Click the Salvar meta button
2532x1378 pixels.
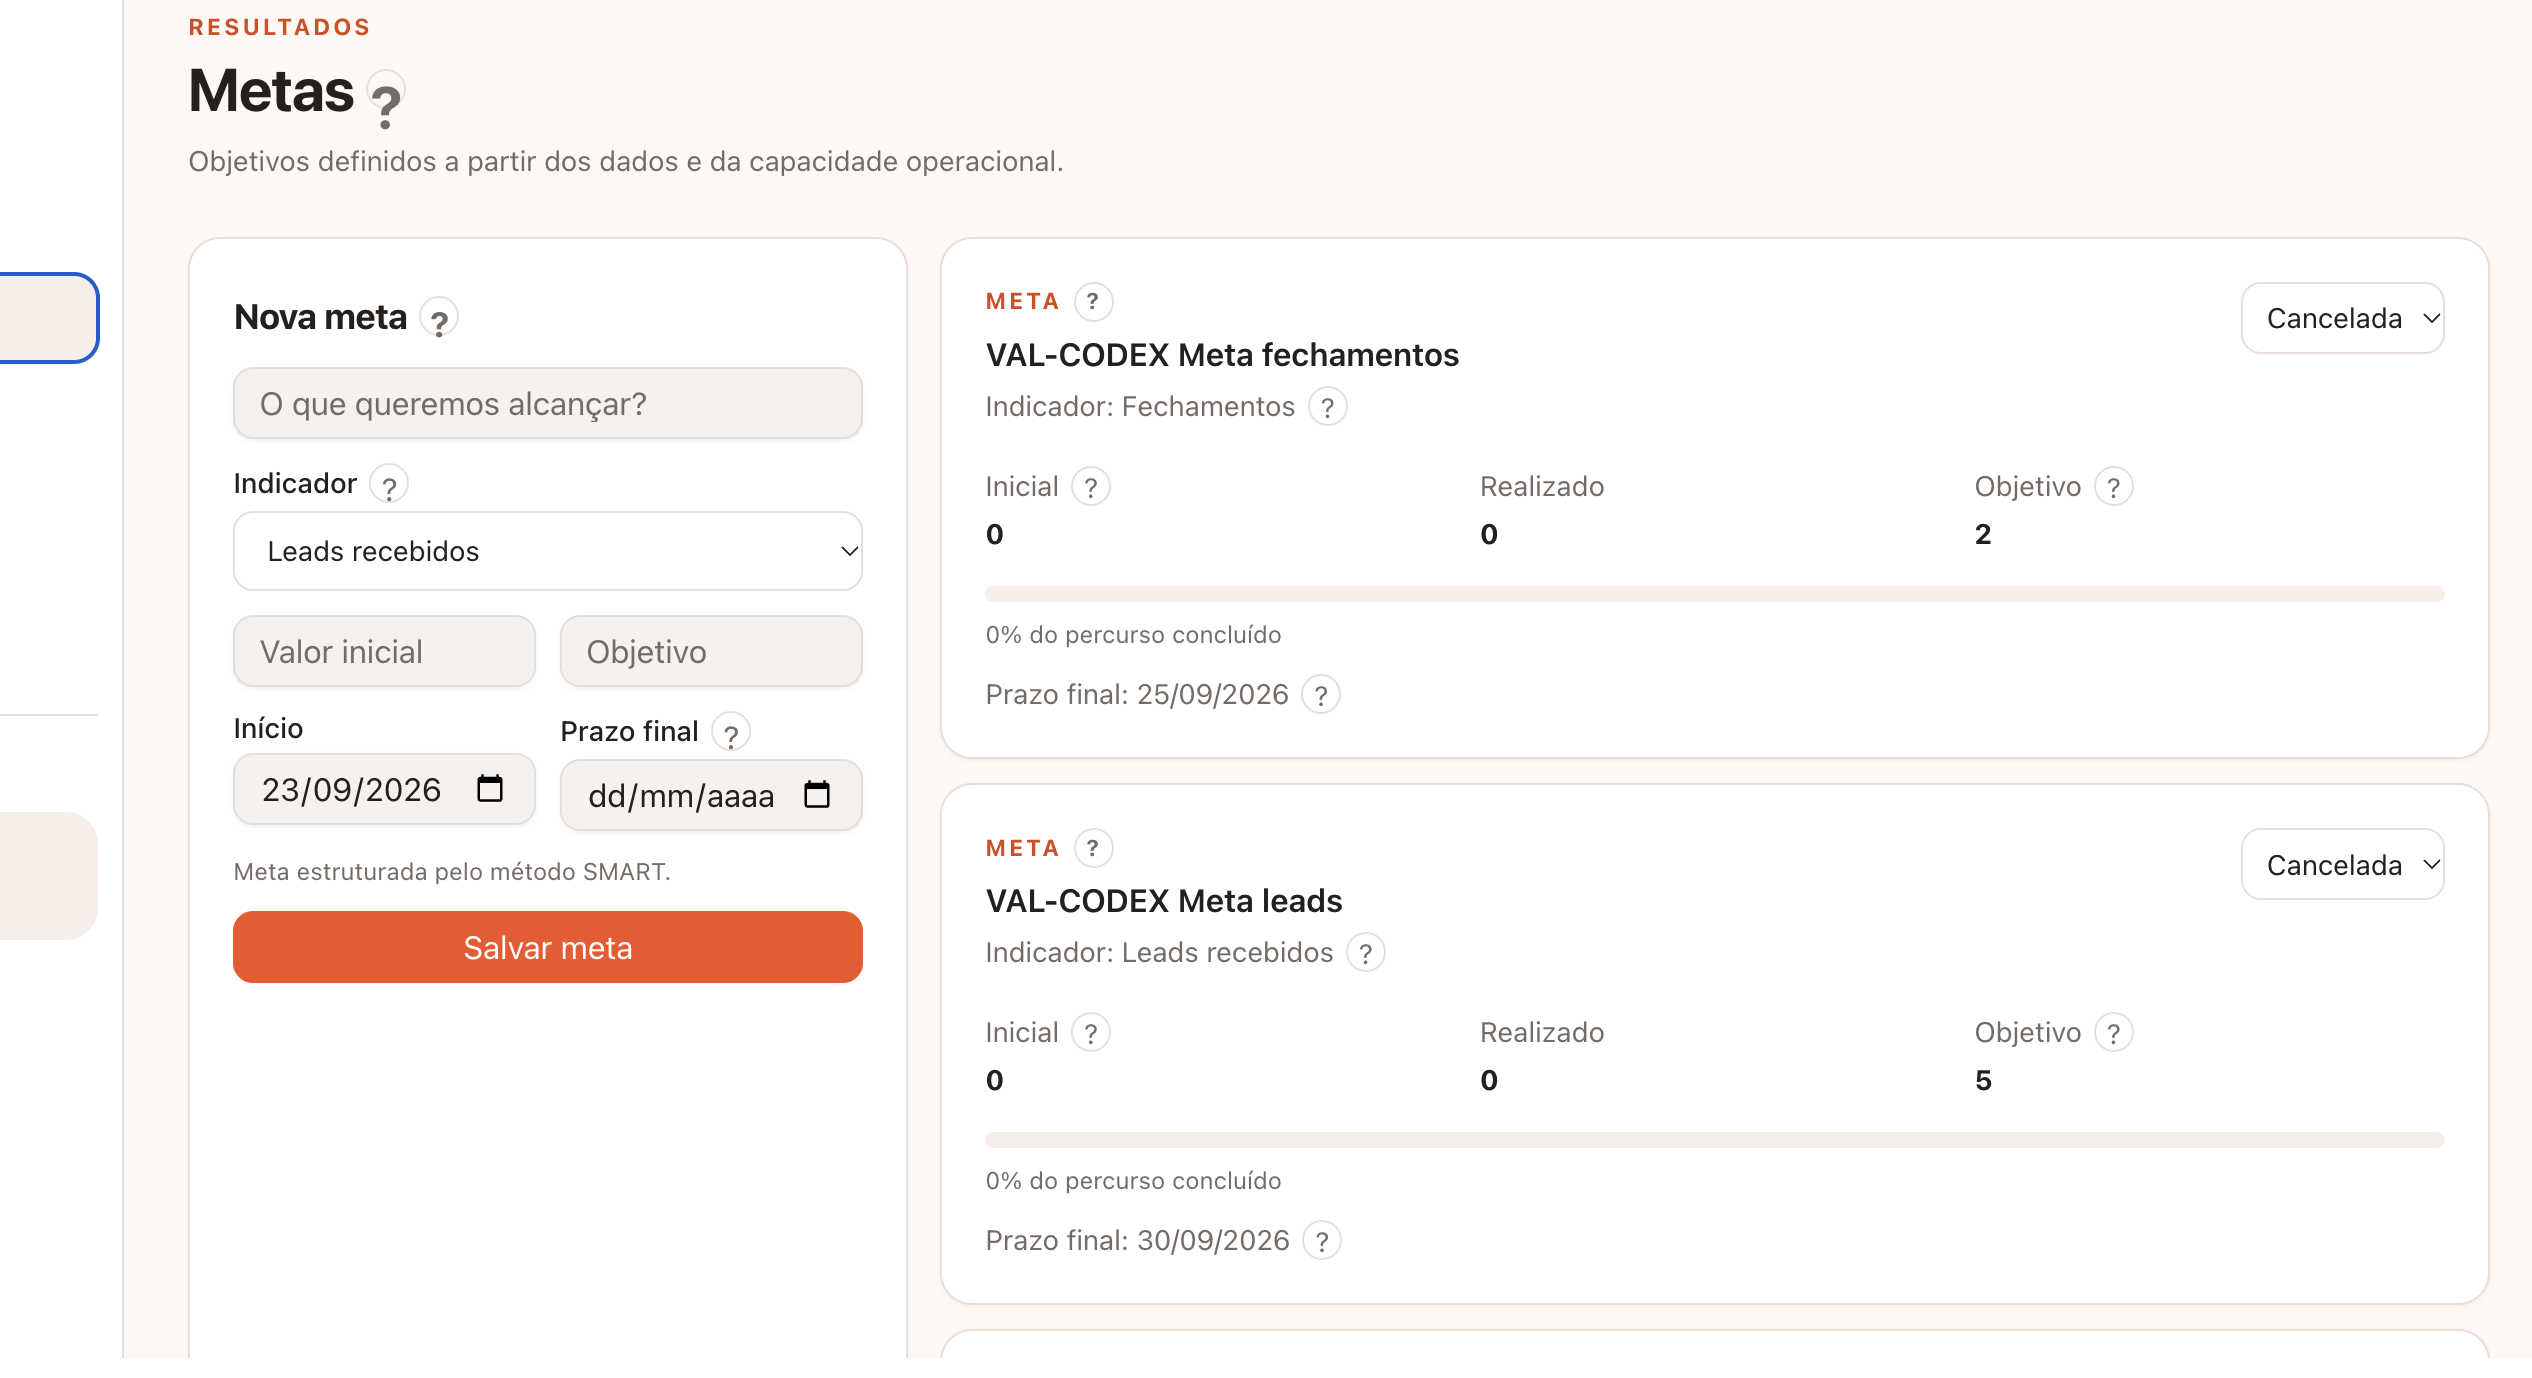[x=548, y=947]
